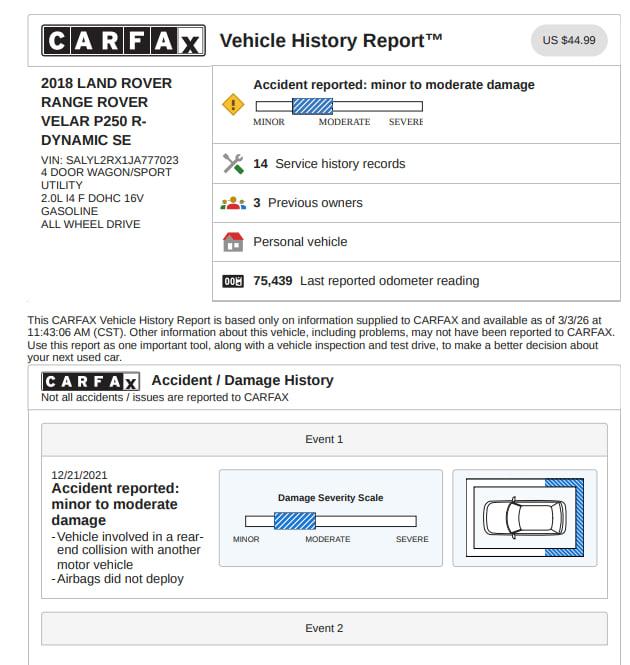Image resolution: width=630 pixels, height=665 pixels.
Task: Click the personal vehicle house icon
Action: pyautogui.click(x=232, y=242)
